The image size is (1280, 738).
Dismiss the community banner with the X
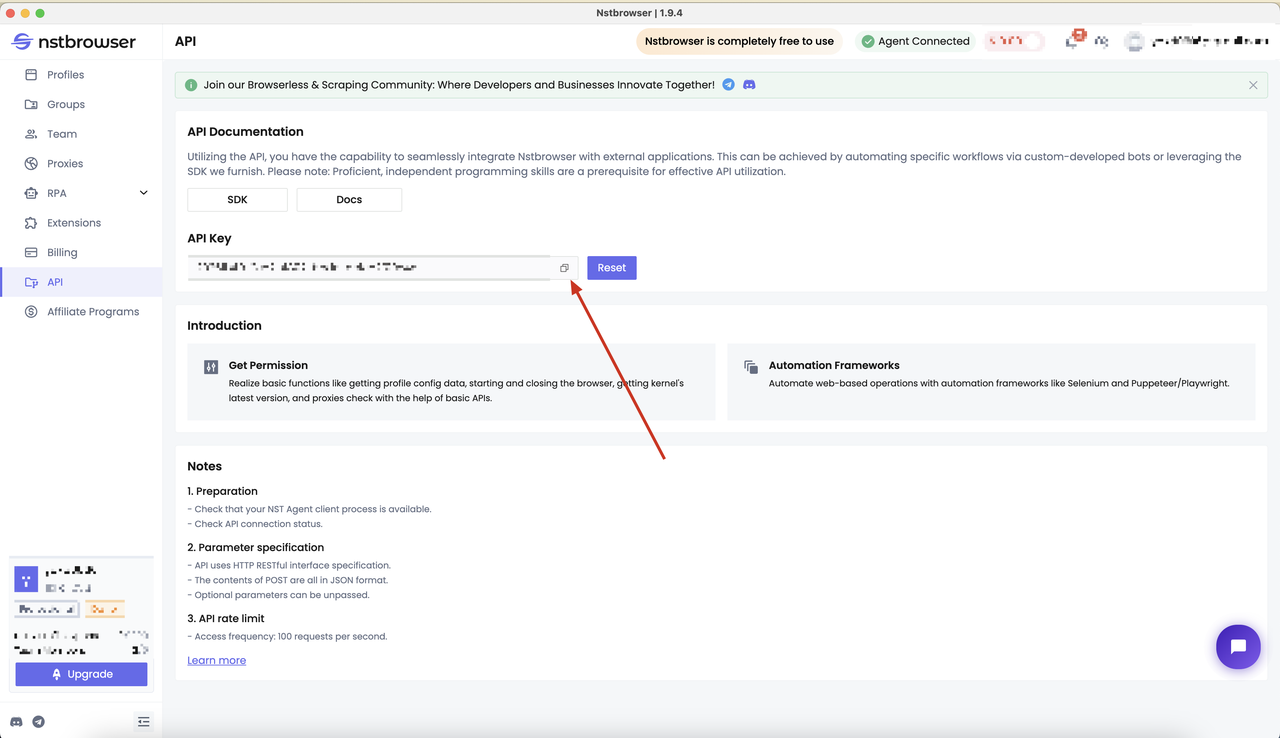pos(1253,85)
